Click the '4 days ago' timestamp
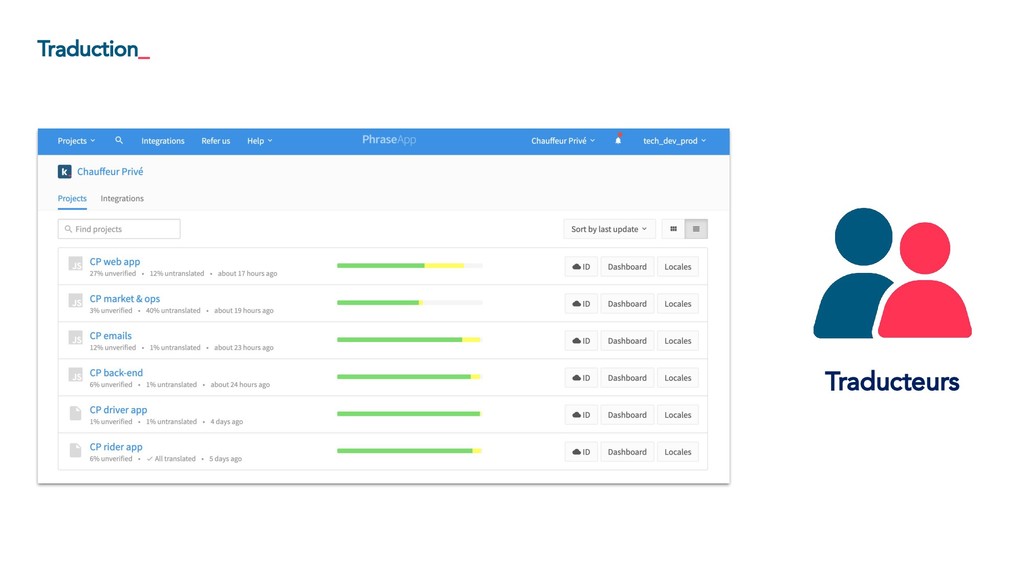Viewport: 1024px width, 576px height. point(227,422)
